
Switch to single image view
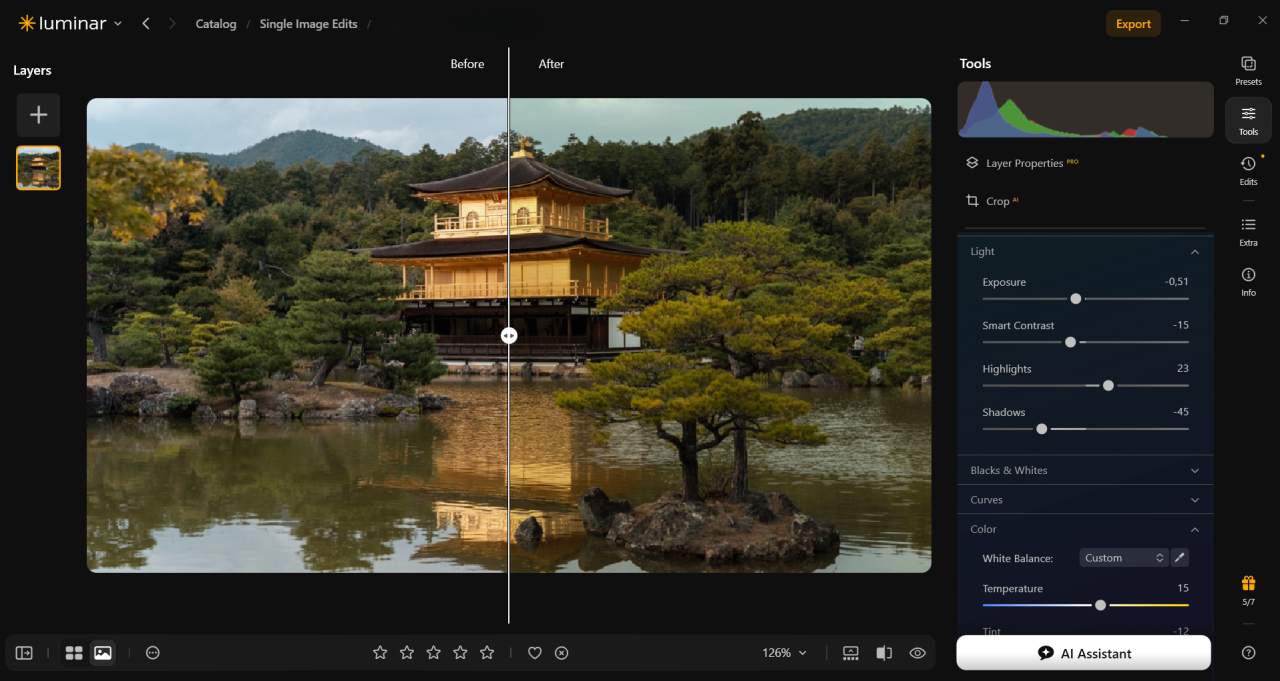click(x=102, y=653)
